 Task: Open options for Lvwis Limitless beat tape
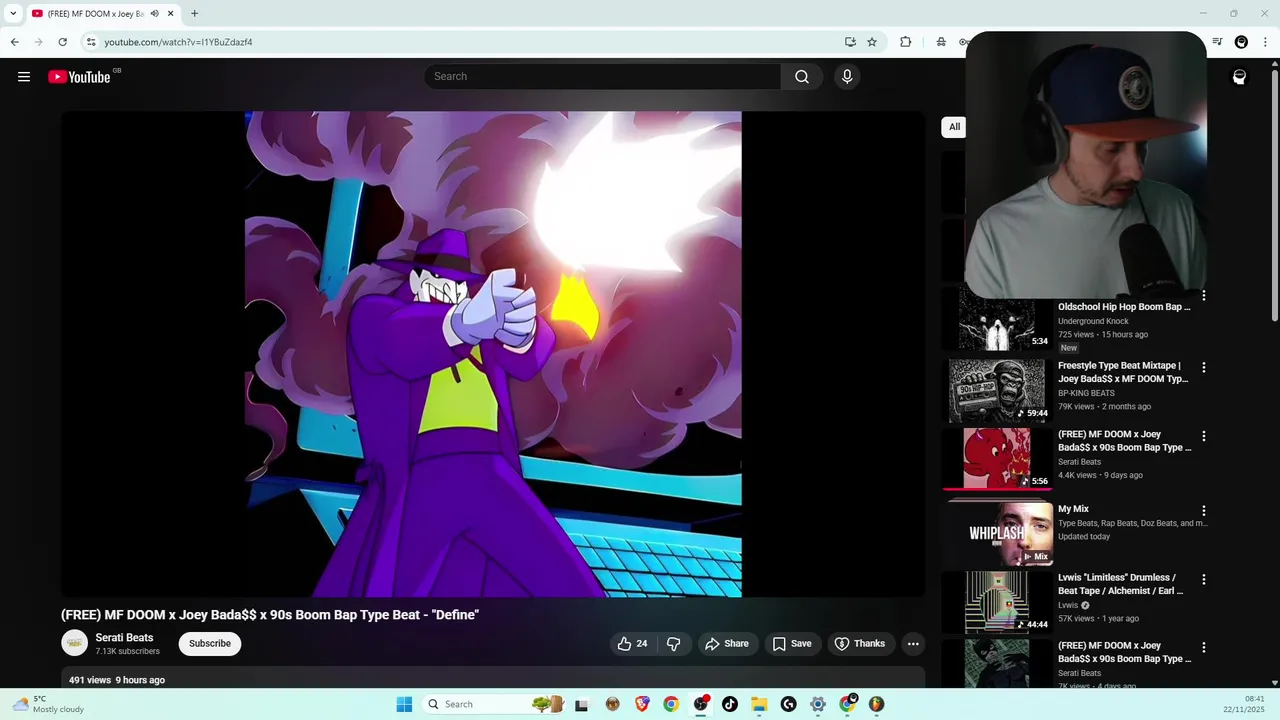coord(1204,579)
